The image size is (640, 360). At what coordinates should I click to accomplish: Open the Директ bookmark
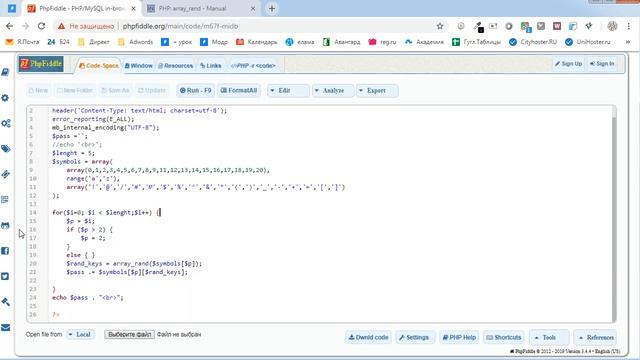click(94, 42)
